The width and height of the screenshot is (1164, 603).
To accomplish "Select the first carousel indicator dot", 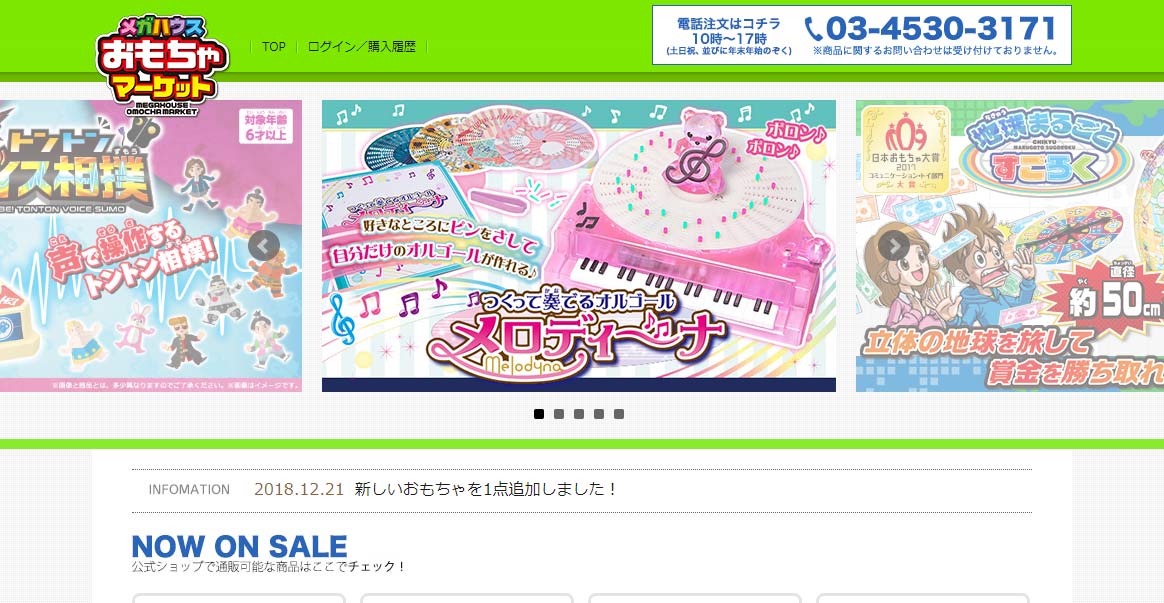I will click(539, 414).
